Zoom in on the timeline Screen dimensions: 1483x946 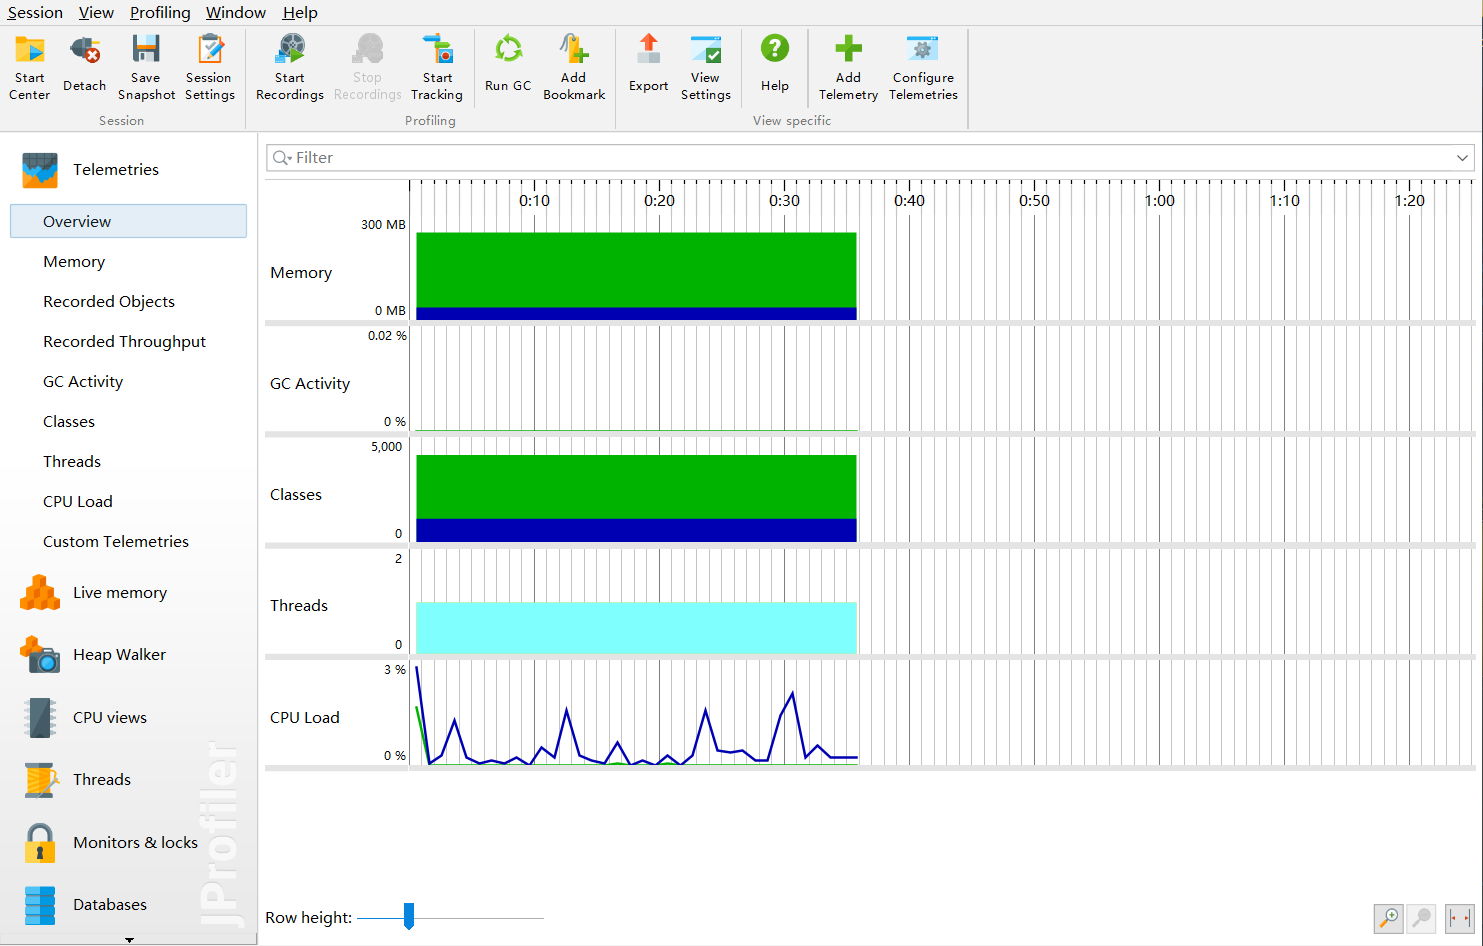click(x=1388, y=918)
